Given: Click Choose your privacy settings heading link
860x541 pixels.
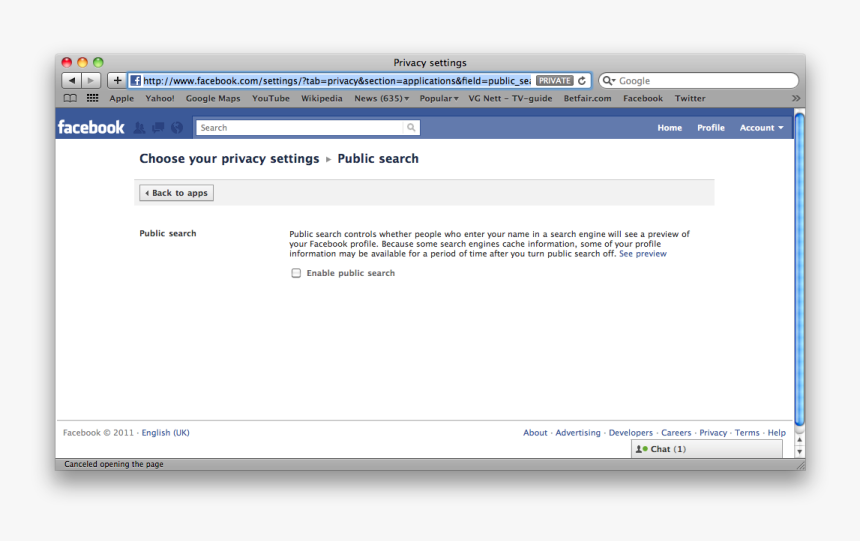Looking at the screenshot, I should (229, 159).
